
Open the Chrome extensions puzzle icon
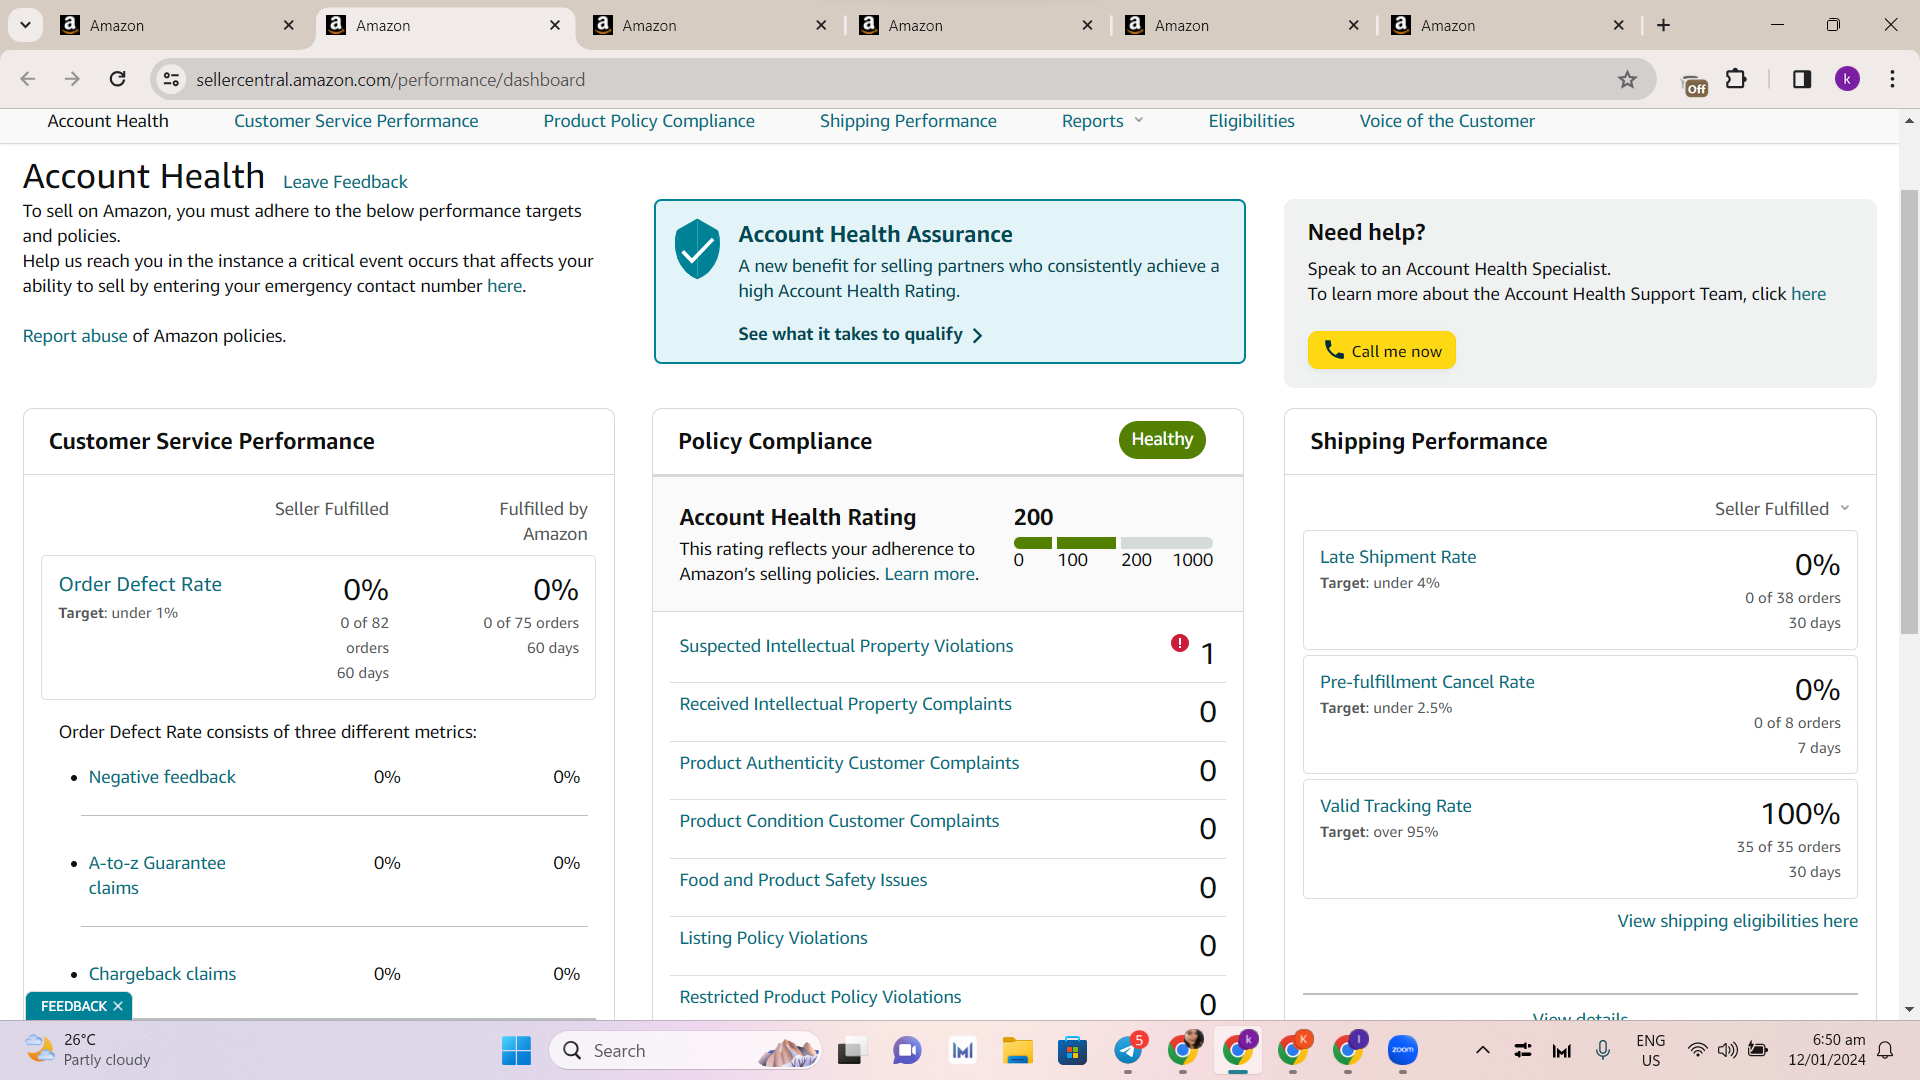pyautogui.click(x=1737, y=79)
